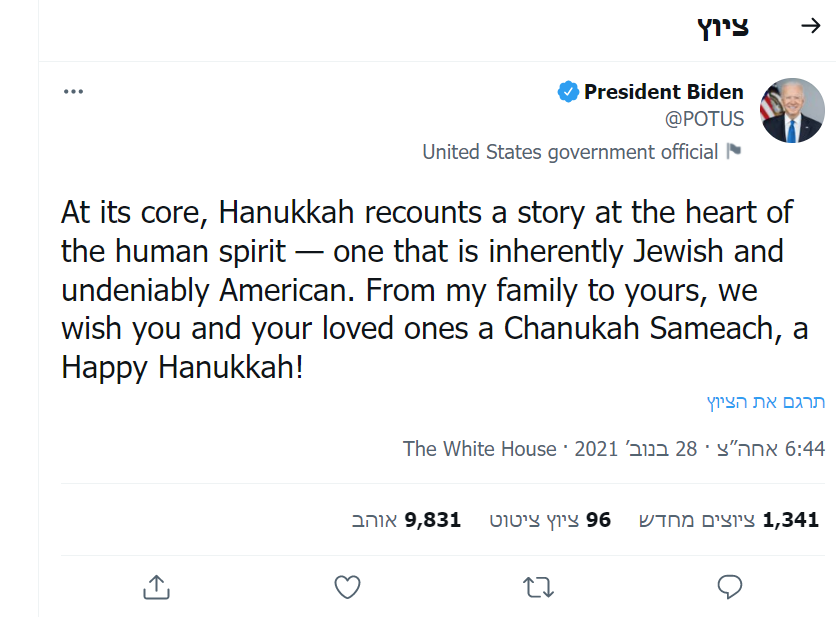Open the three-dot more options menu
Viewport: 836px width, 617px height.
(x=73, y=91)
